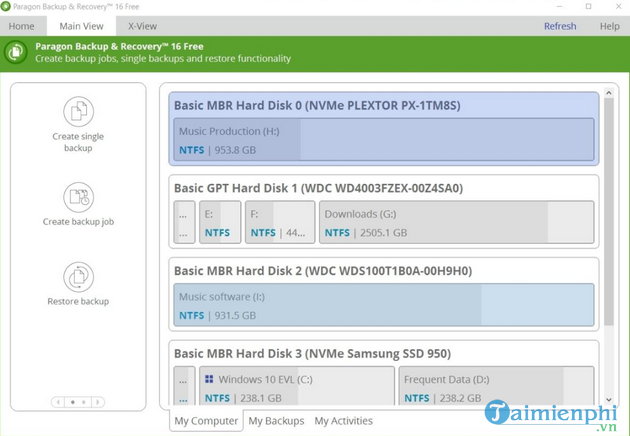
Task: Select the E: NTFS partition
Action: click(x=220, y=222)
